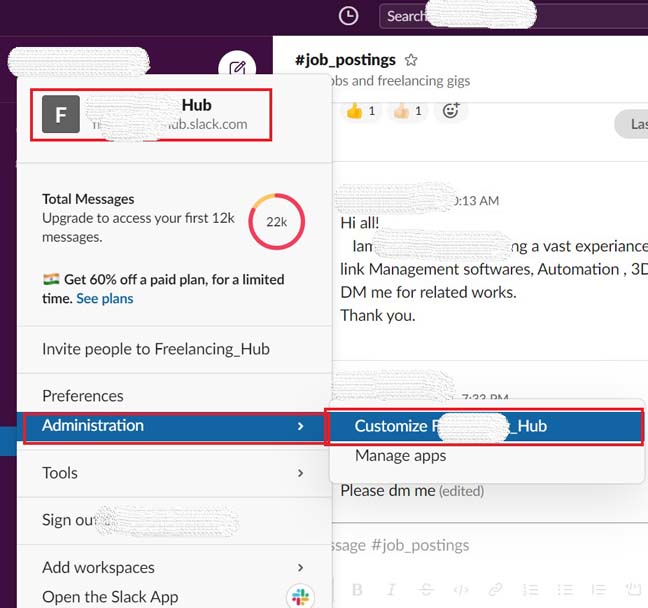Star the #job_postings channel
648x608 pixels.
pyautogui.click(x=411, y=60)
